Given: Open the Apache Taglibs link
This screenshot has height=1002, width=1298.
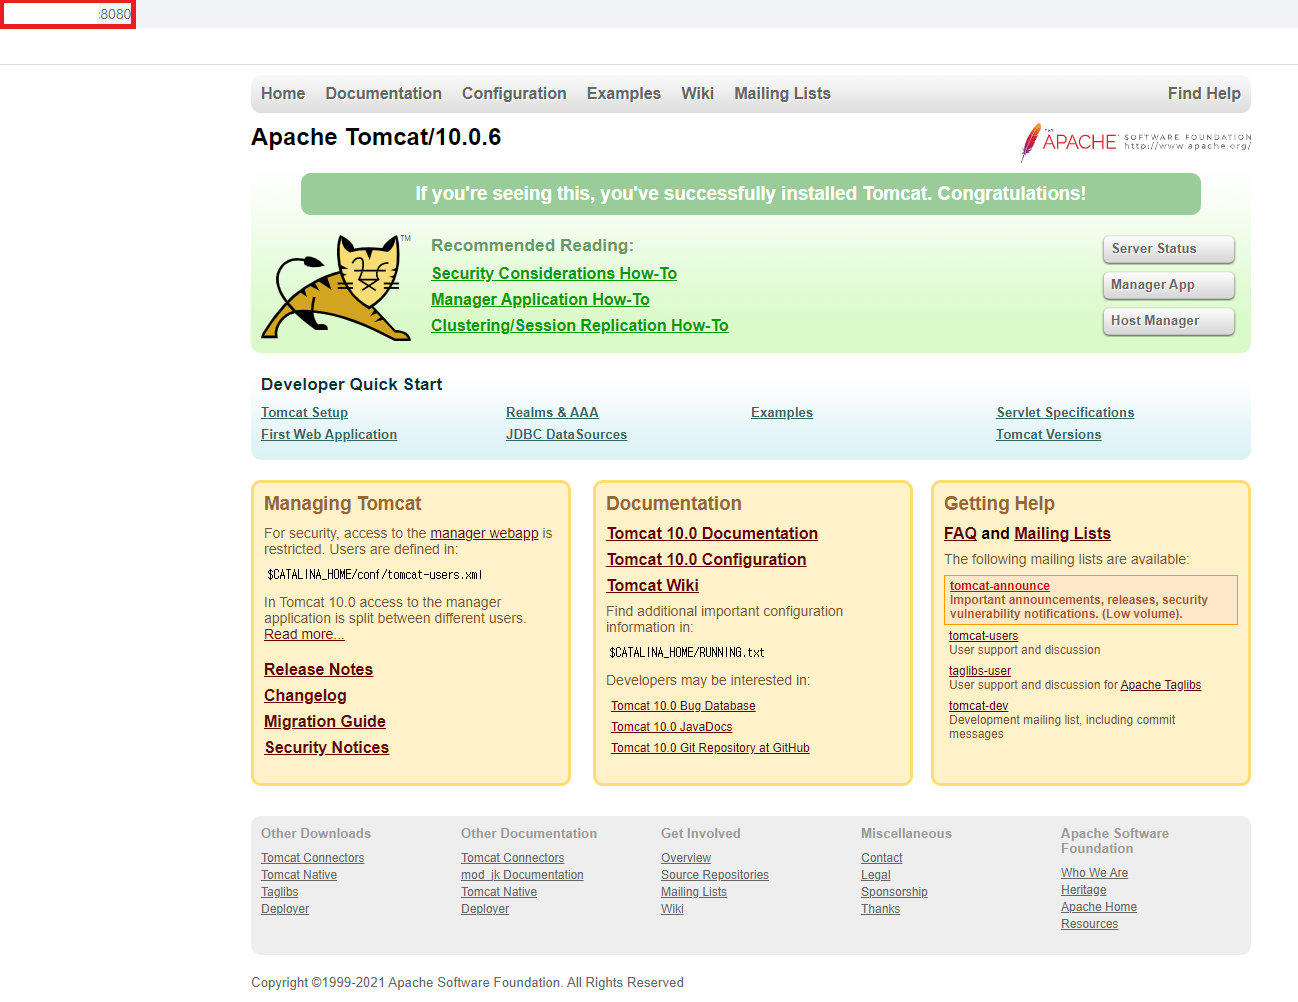Looking at the screenshot, I should click(x=1160, y=685).
